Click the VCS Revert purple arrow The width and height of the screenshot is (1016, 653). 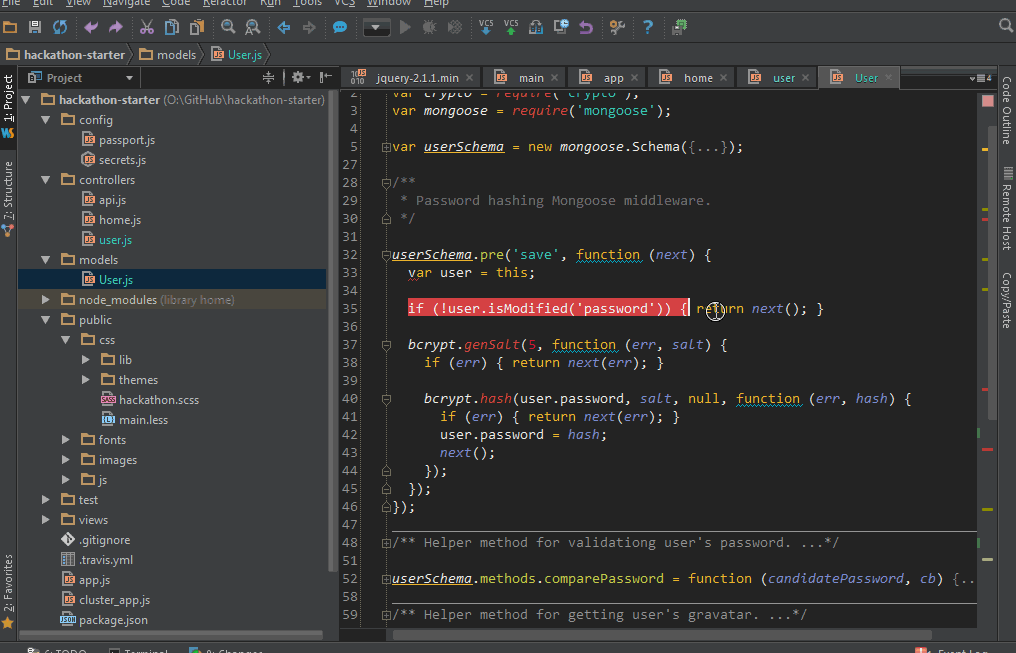pos(586,27)
